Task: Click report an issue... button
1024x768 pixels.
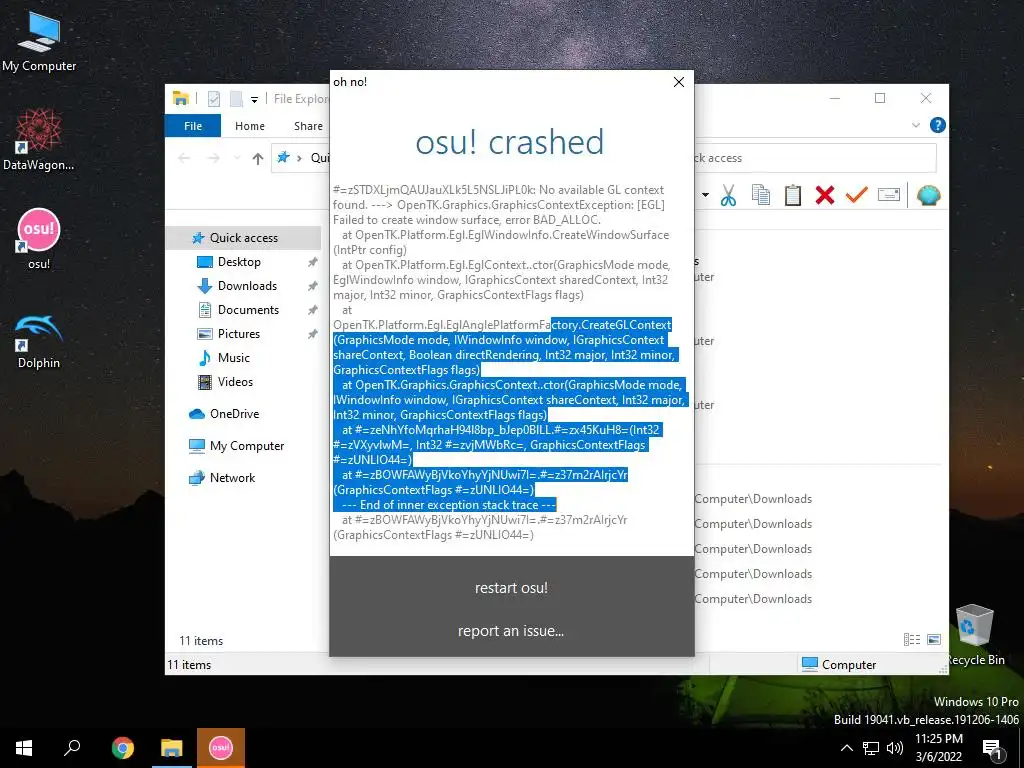Action: coord(511,631)
